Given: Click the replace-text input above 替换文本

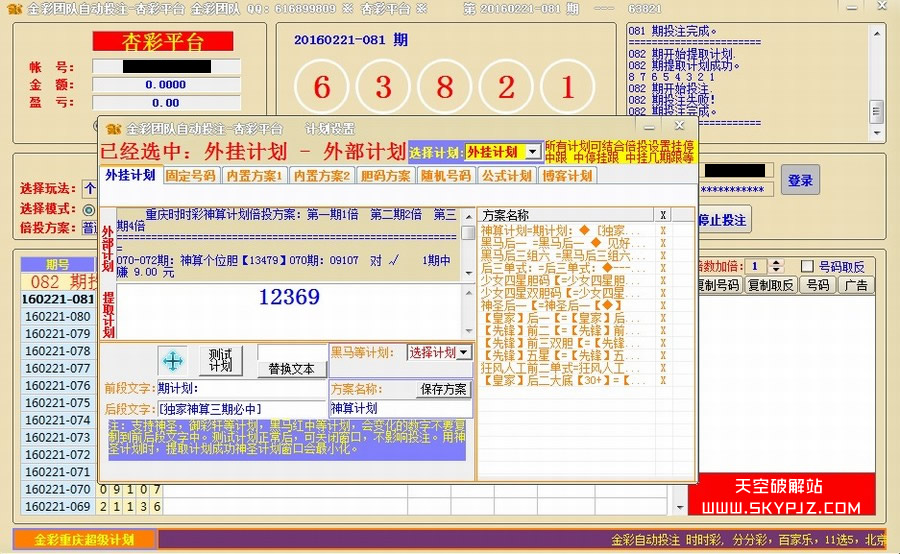Looking at the screenshot, I should point(292,352).
